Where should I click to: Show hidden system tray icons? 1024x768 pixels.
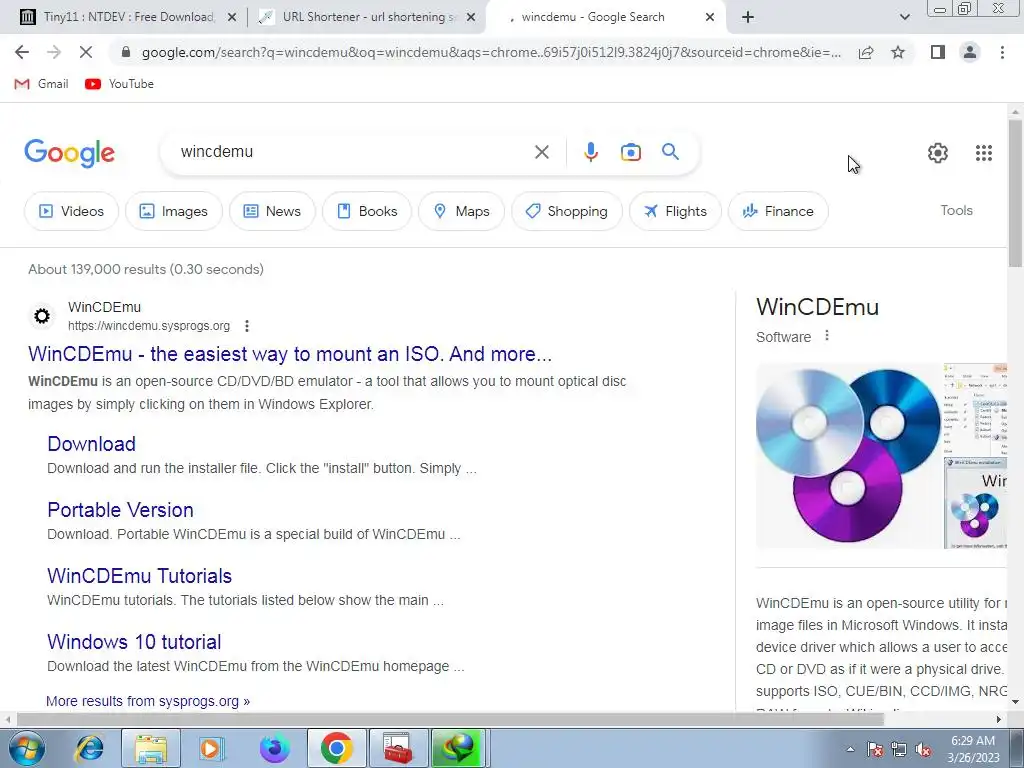(850, 749)
